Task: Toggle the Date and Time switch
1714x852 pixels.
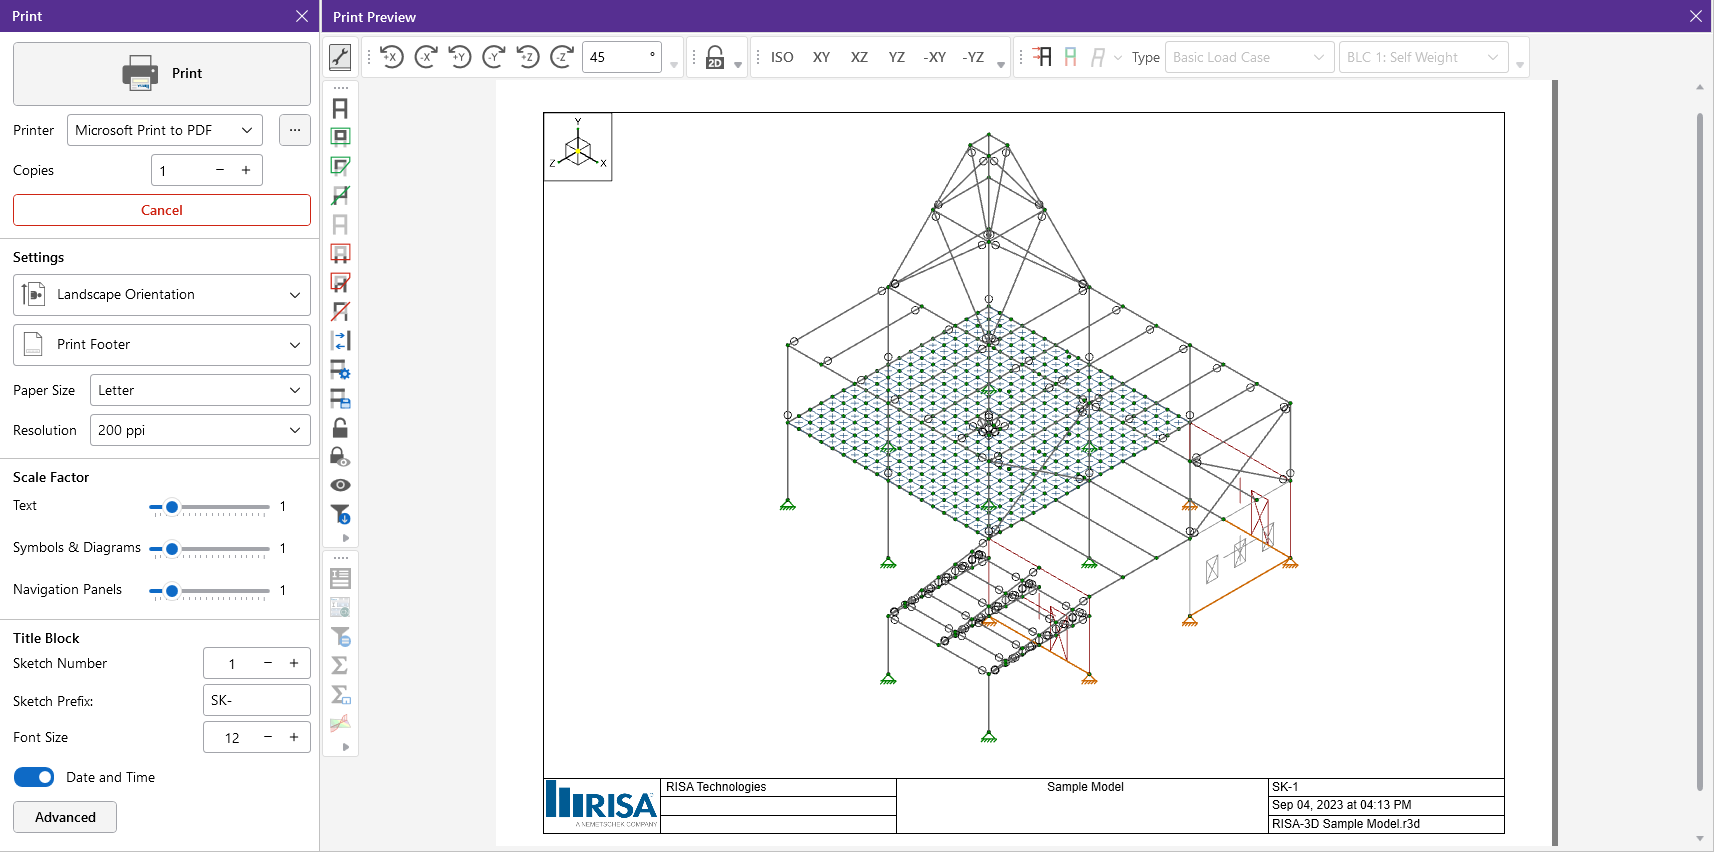Action: coord(34,777)
